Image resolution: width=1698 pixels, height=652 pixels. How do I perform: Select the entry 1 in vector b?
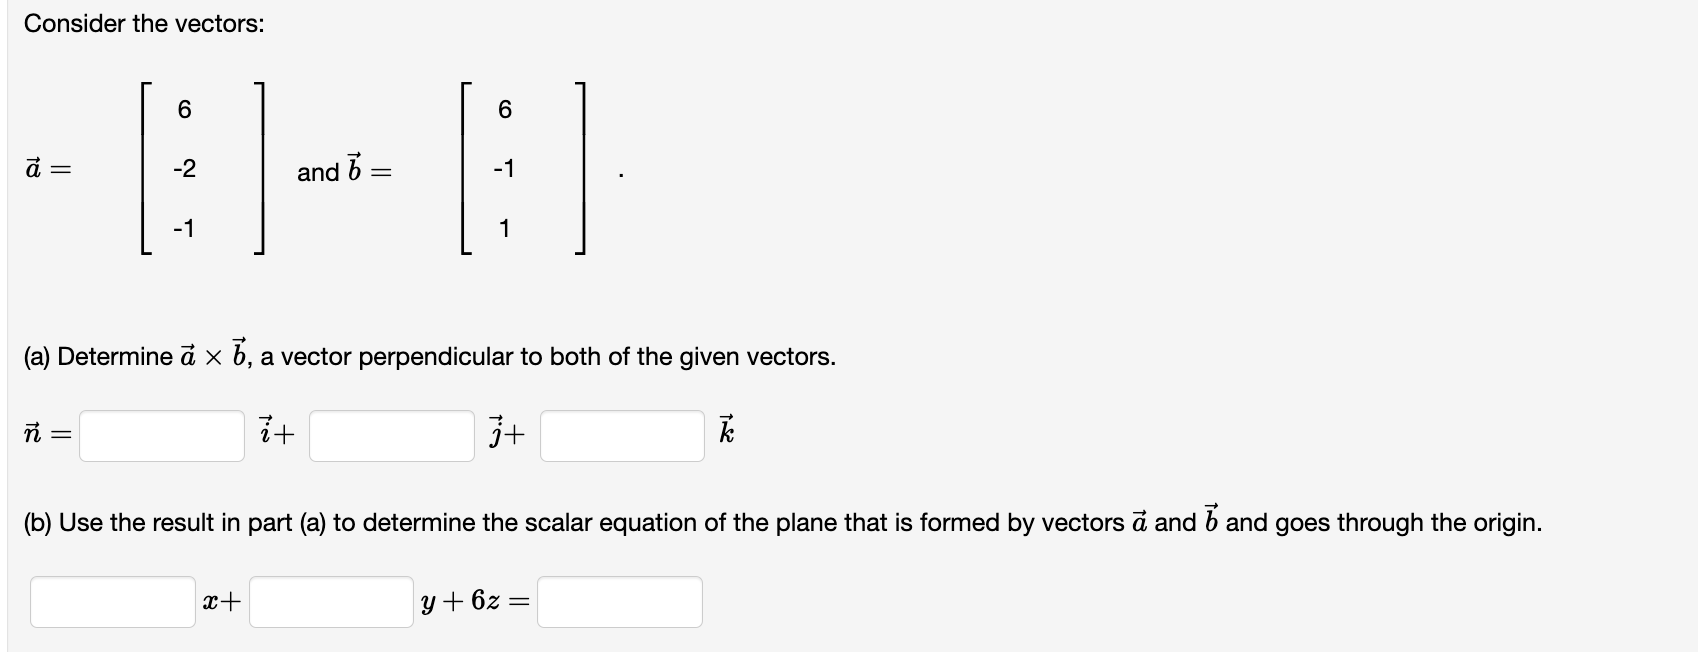(x=506, y=228)
